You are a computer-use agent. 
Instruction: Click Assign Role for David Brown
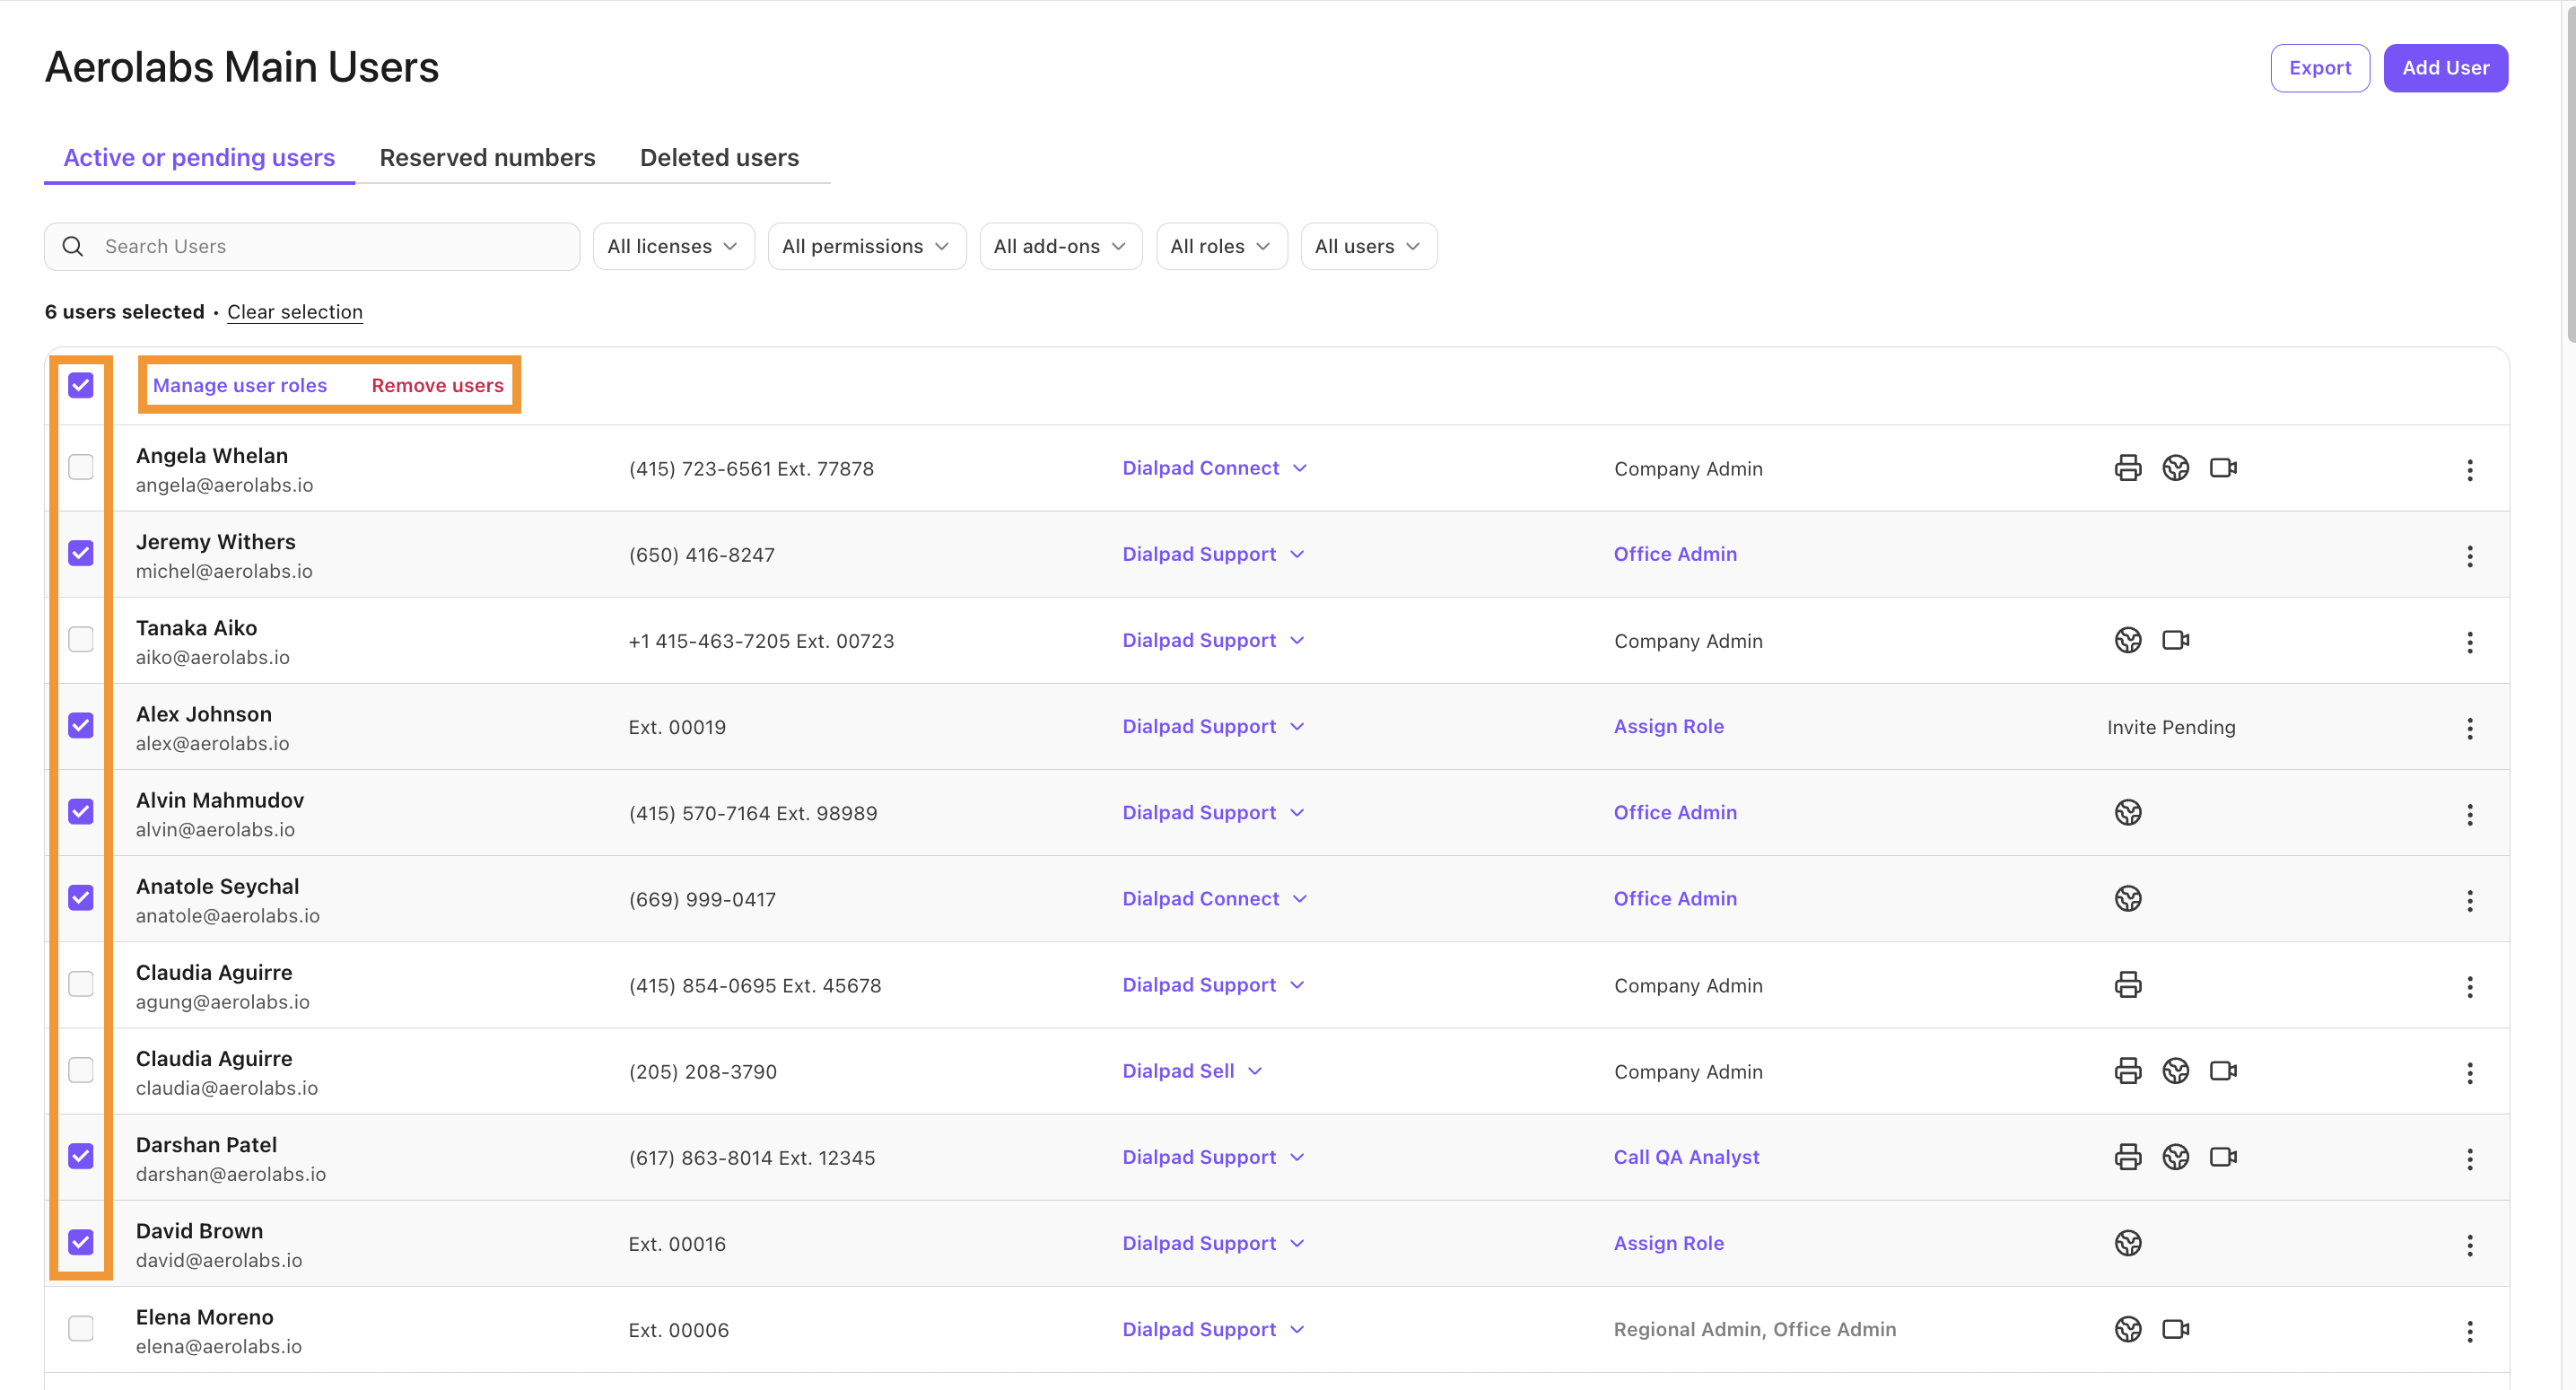click(1668, 1242)
